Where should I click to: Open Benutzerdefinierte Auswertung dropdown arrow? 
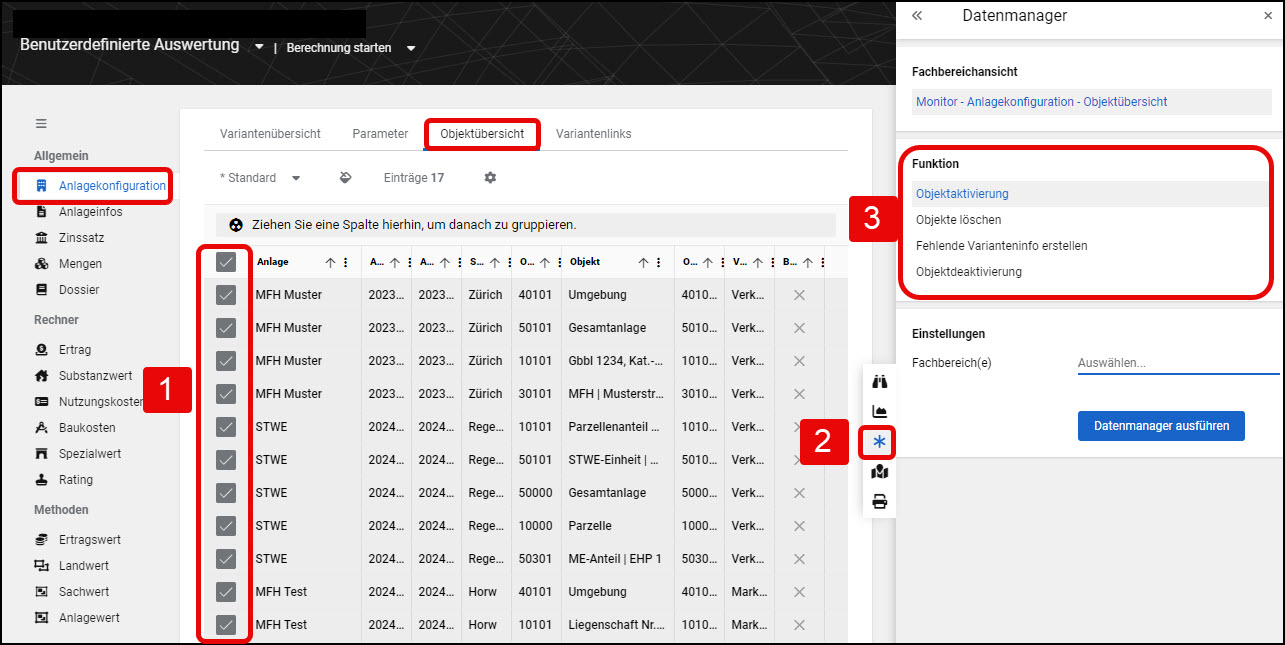(259, 47)
